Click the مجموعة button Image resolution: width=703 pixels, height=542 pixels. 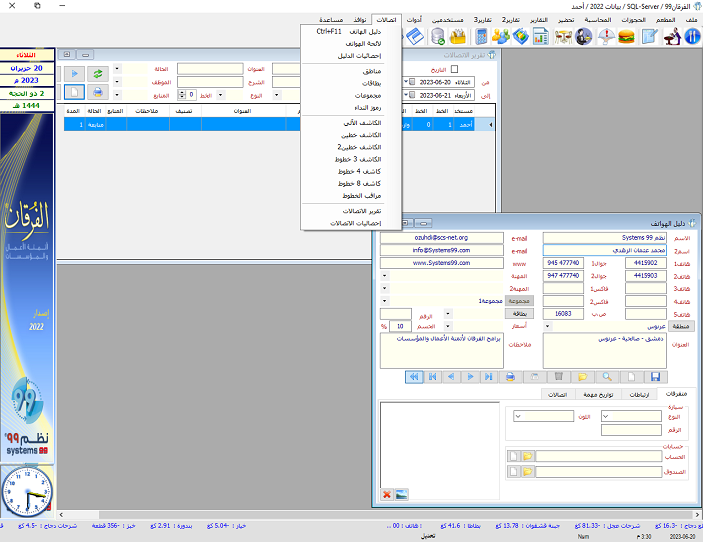pyautogui.click(x=522, y=300)
